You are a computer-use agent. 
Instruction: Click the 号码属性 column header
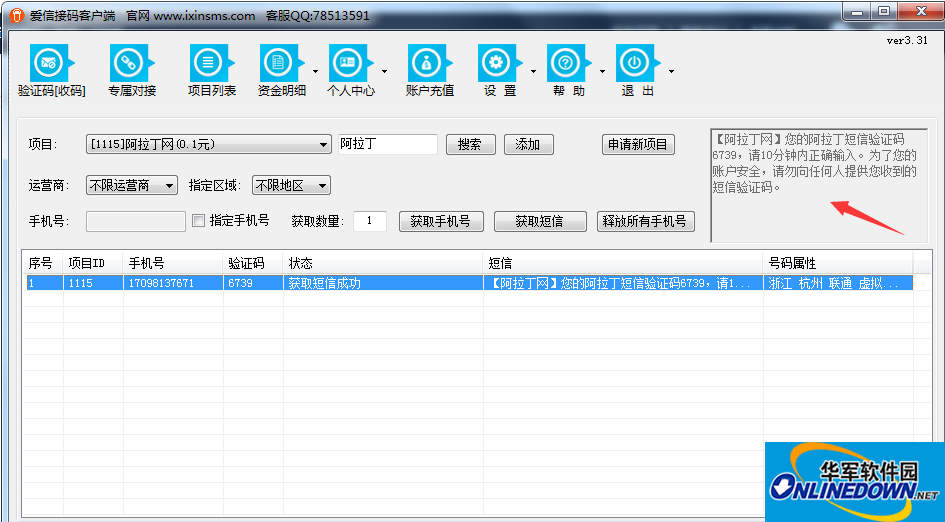pos(838,263)
